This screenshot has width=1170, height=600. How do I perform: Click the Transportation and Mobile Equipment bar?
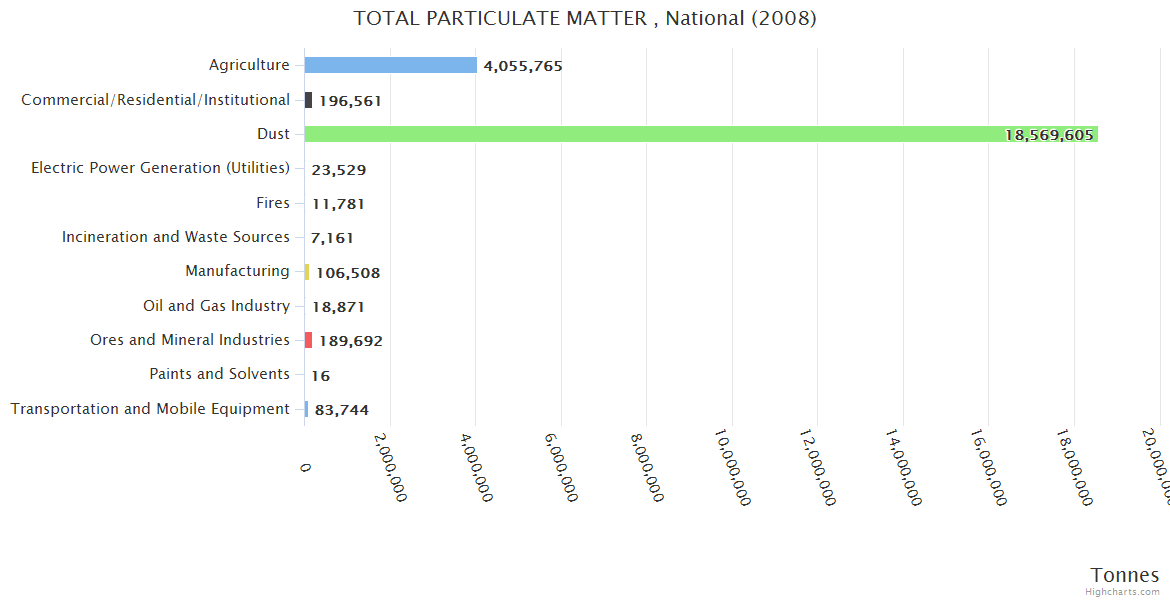(306, 408)
